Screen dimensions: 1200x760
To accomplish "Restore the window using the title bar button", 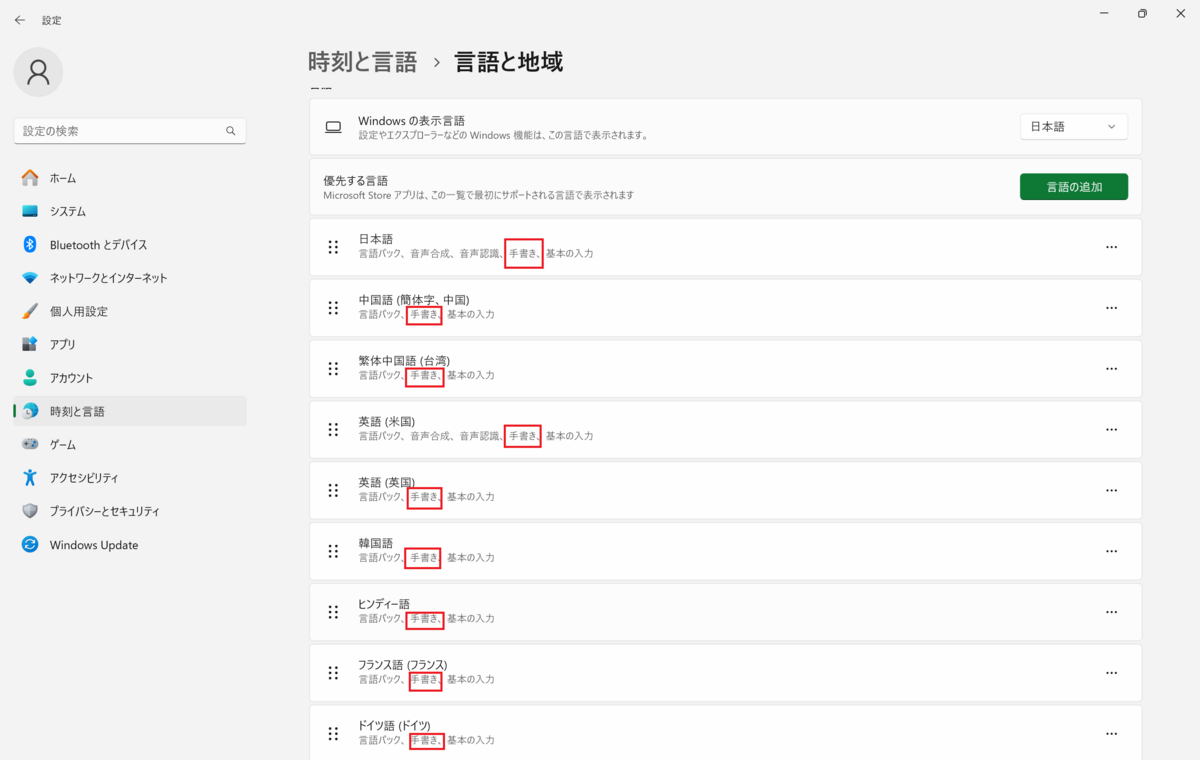I will [1142, 14].
